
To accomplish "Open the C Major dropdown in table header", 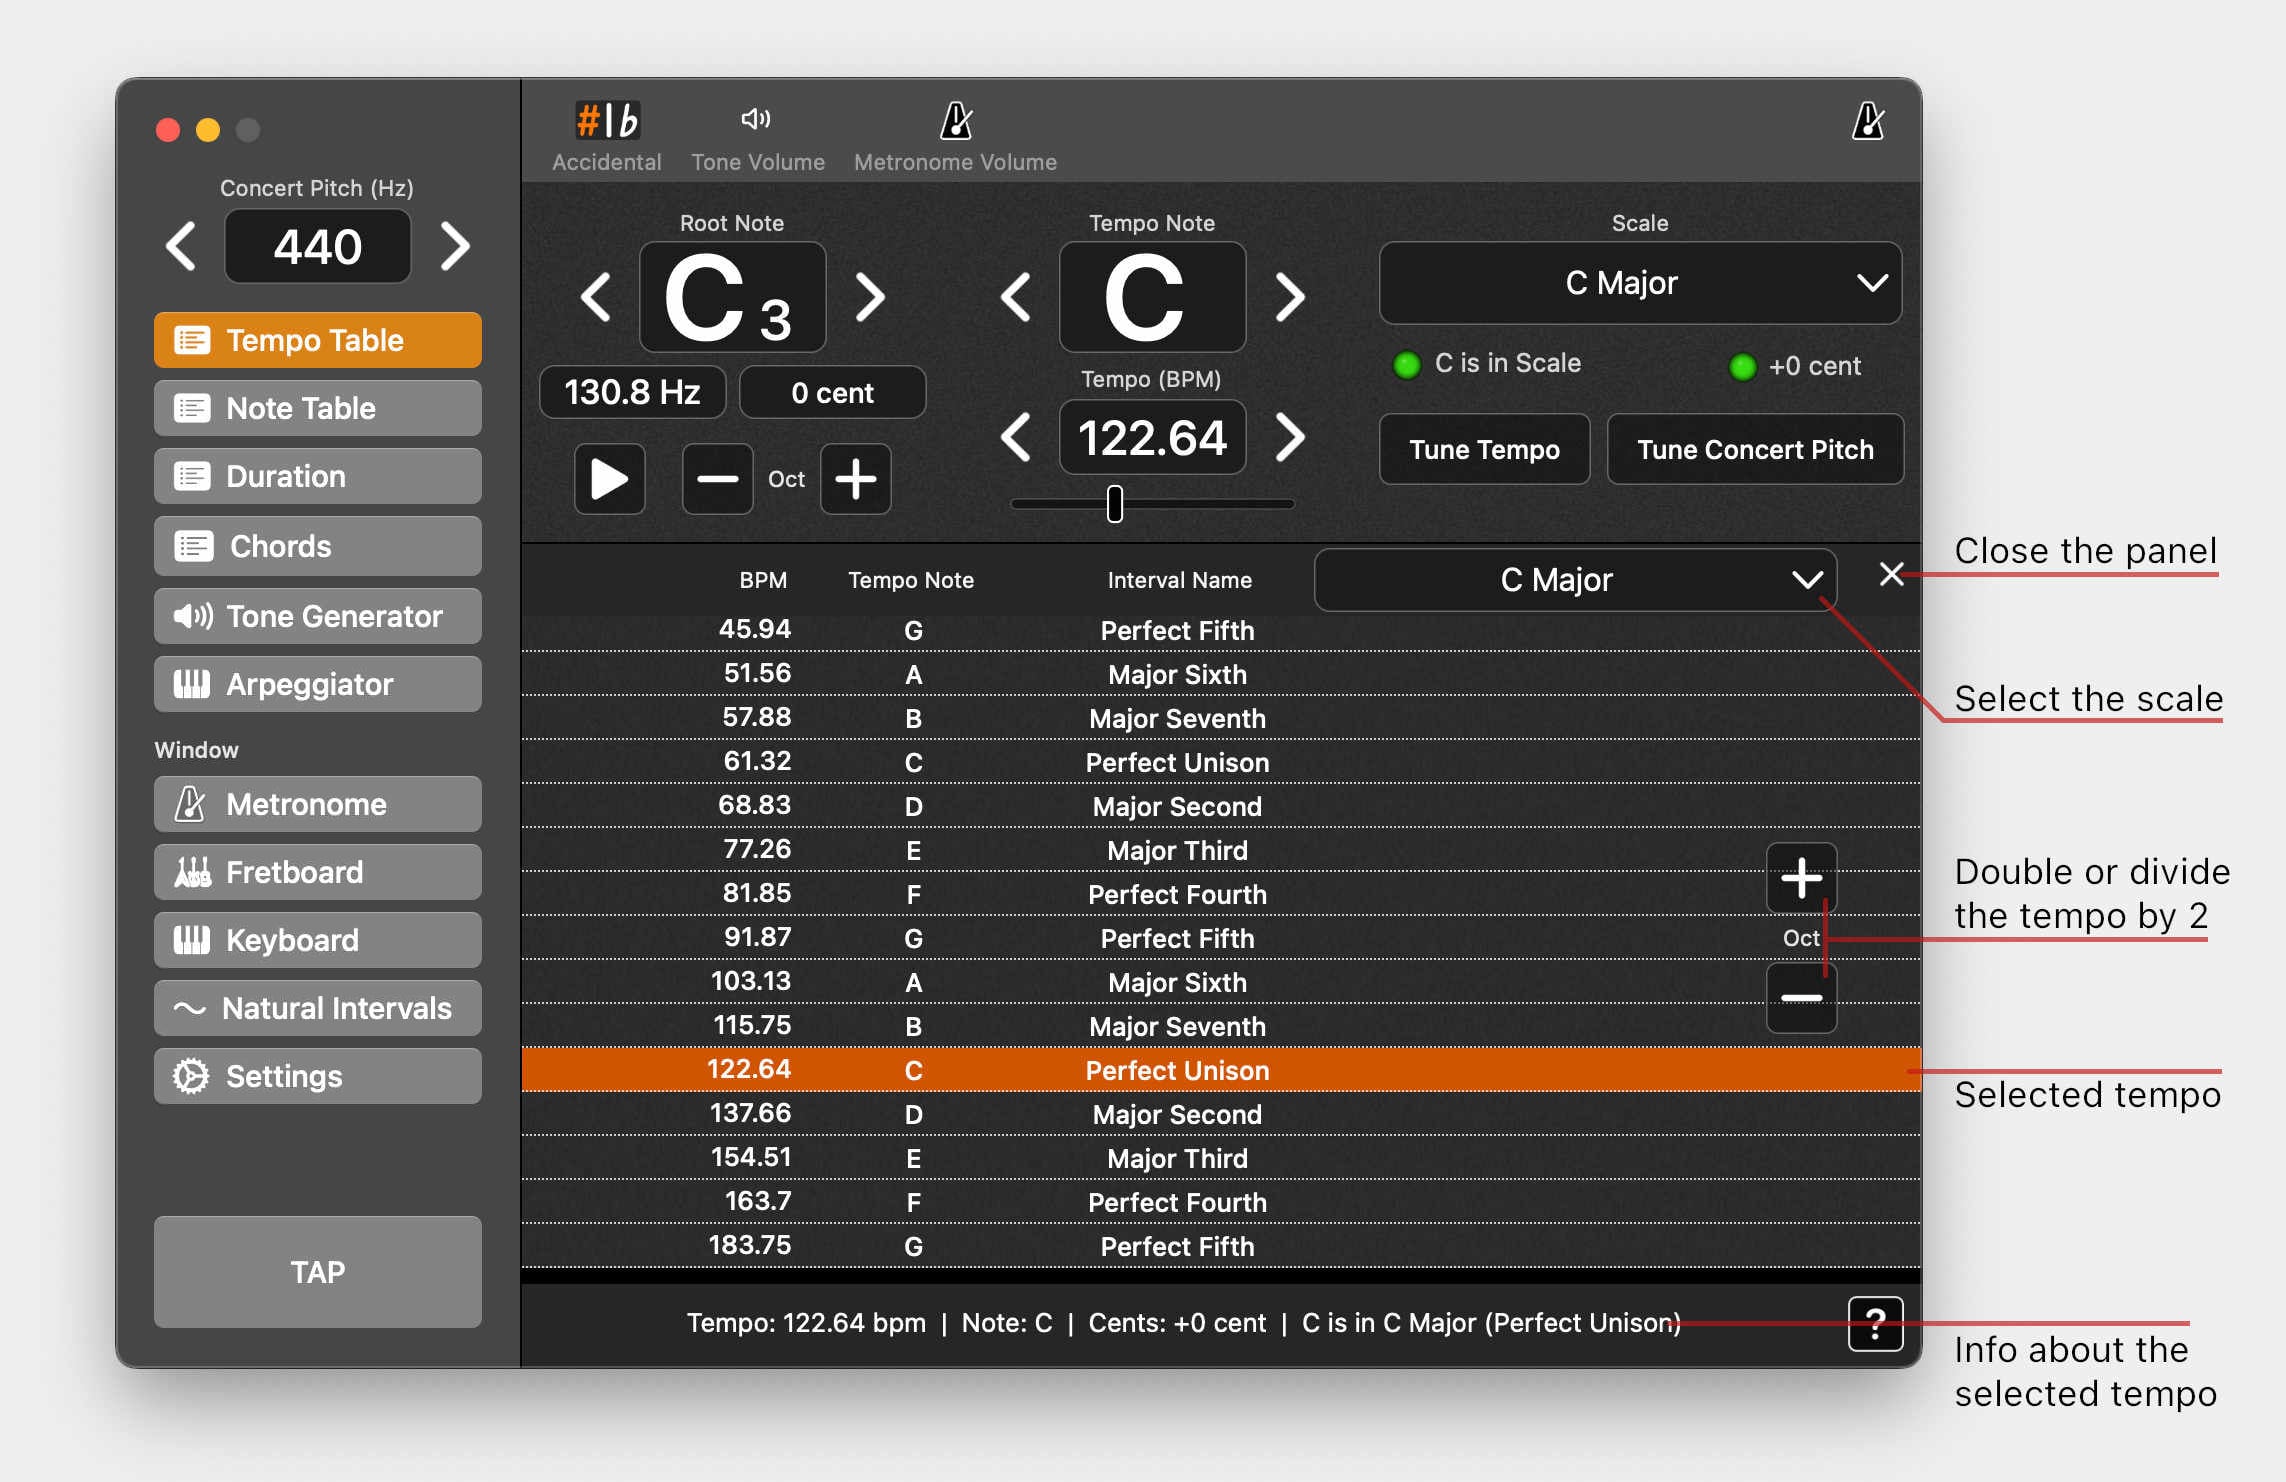I will coord(1574,580).
